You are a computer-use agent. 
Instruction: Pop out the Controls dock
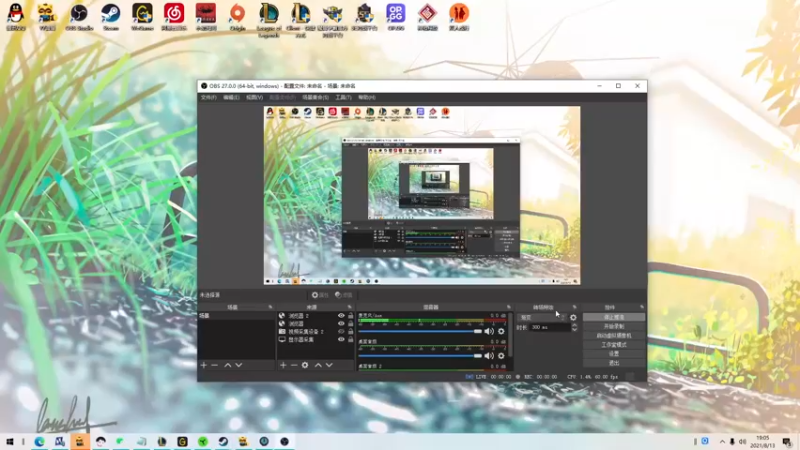[642, 307]
